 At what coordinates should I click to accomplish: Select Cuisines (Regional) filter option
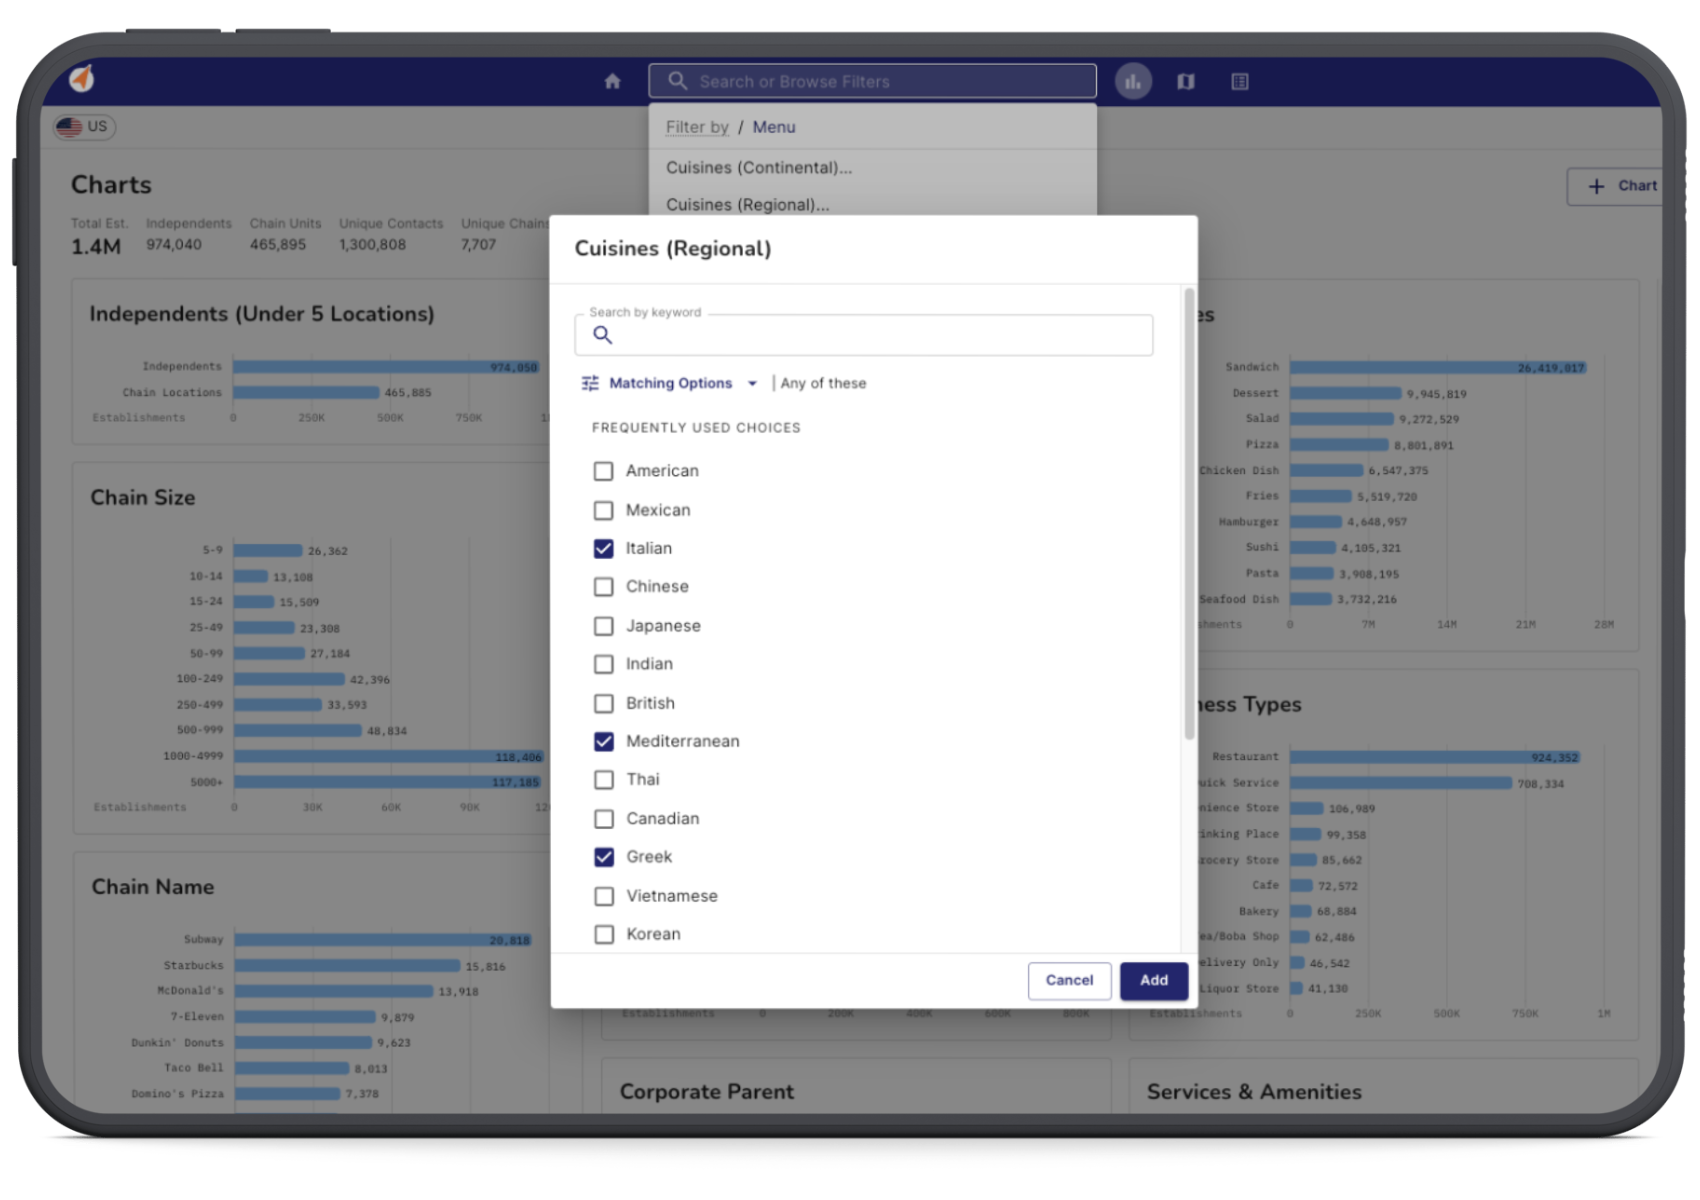[x=747, y=204]
